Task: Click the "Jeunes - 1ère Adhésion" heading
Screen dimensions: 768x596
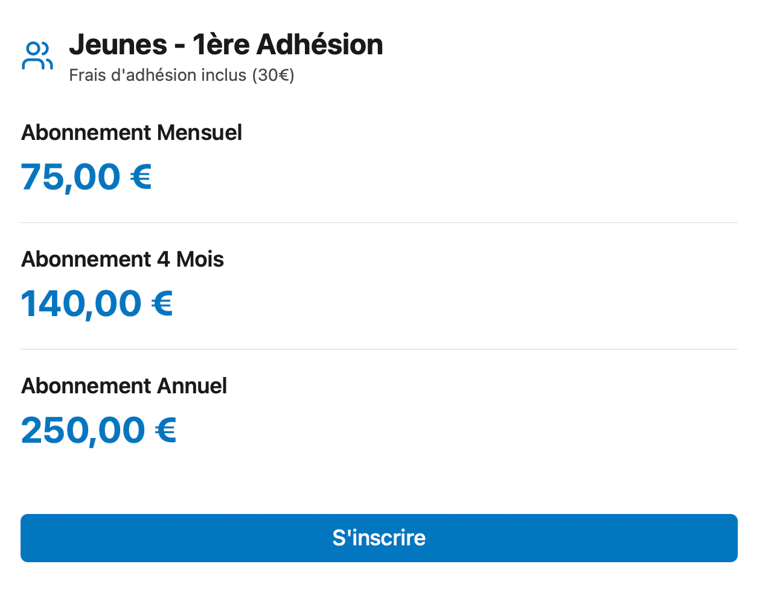Action: pyautogui.click(x=225, y=45)
